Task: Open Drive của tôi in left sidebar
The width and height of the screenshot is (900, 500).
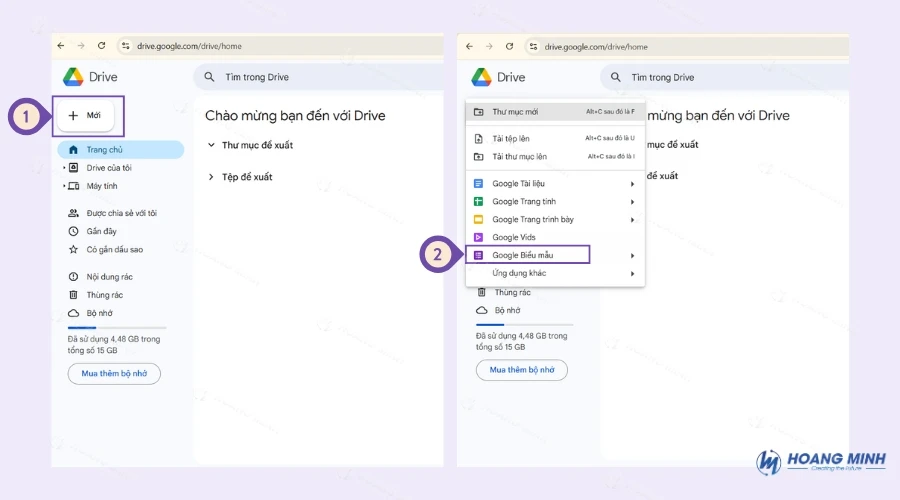Action: point(109,168)
